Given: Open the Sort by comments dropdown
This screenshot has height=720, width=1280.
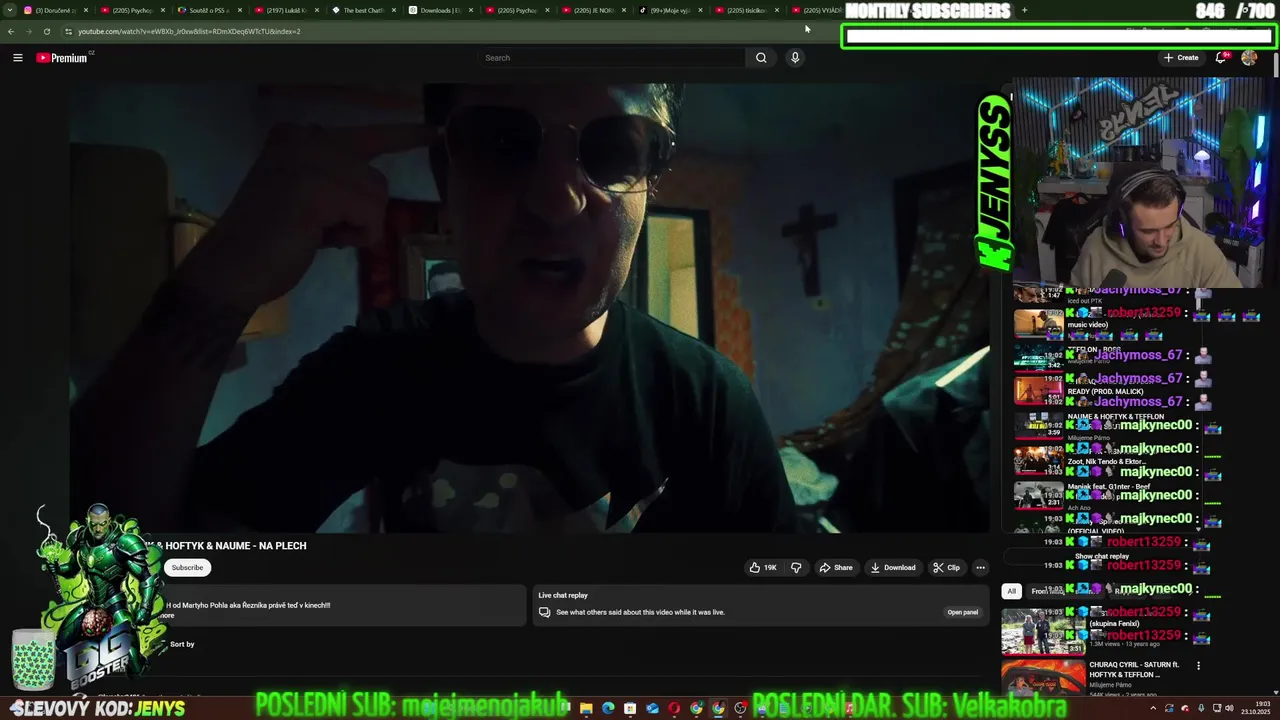Looking at the screenshot, I should pos(182,644).
